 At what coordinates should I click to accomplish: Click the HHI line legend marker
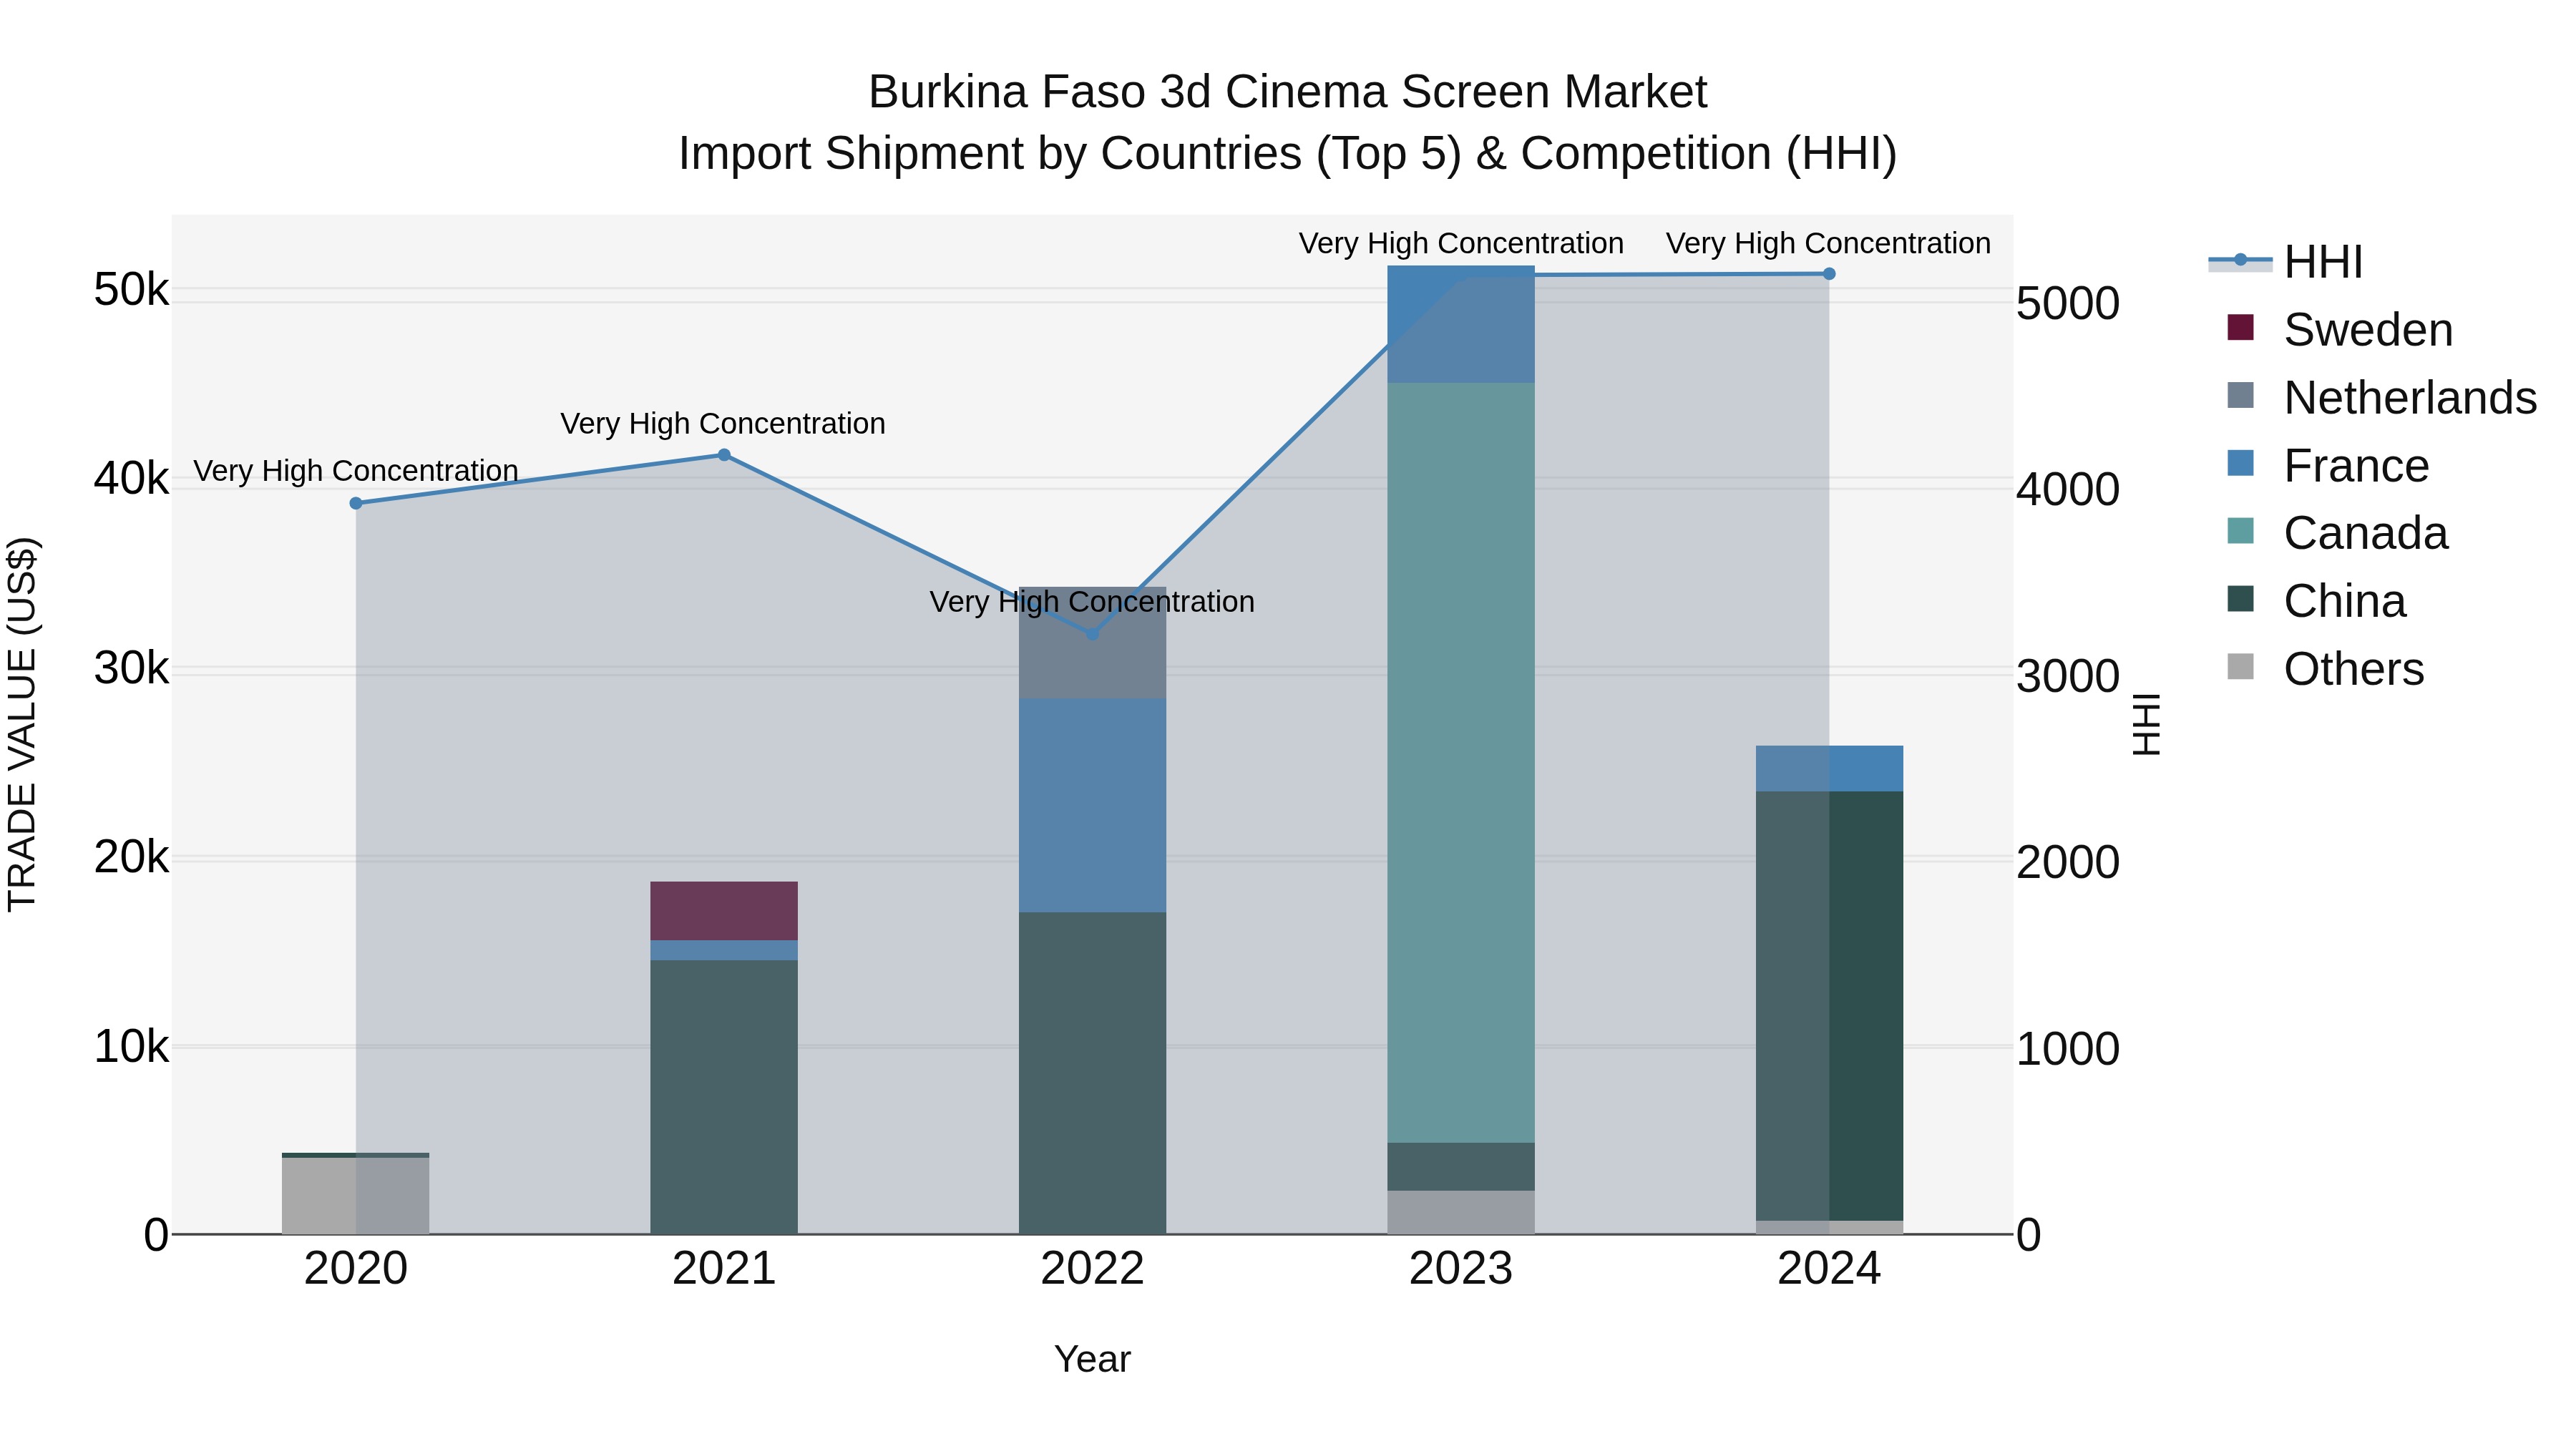coord(2240,261)
